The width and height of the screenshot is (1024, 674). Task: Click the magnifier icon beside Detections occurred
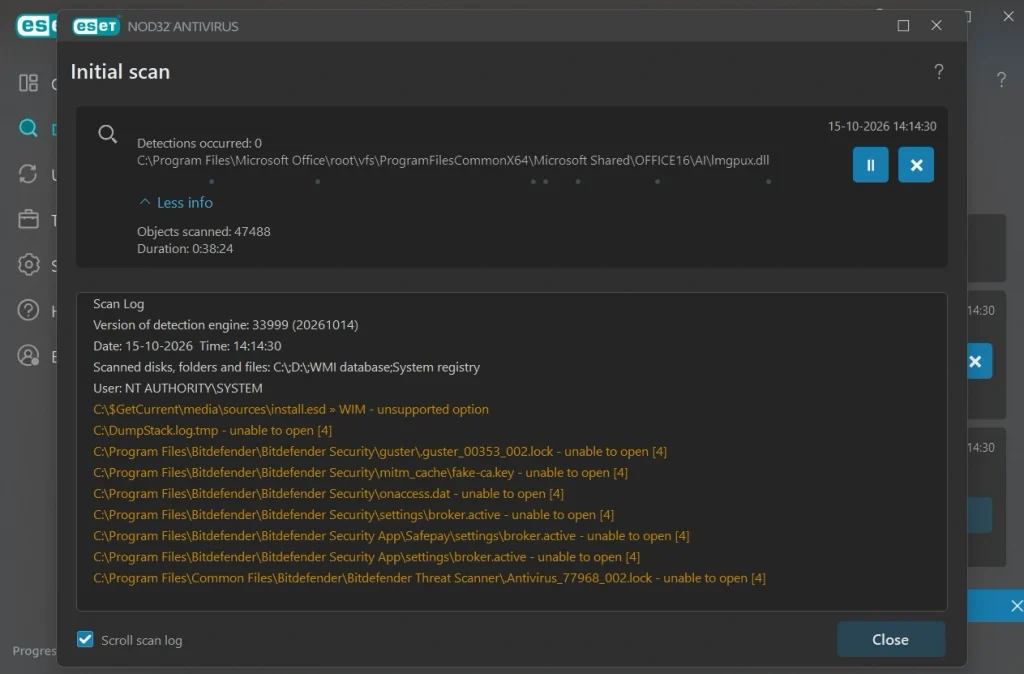108,135
